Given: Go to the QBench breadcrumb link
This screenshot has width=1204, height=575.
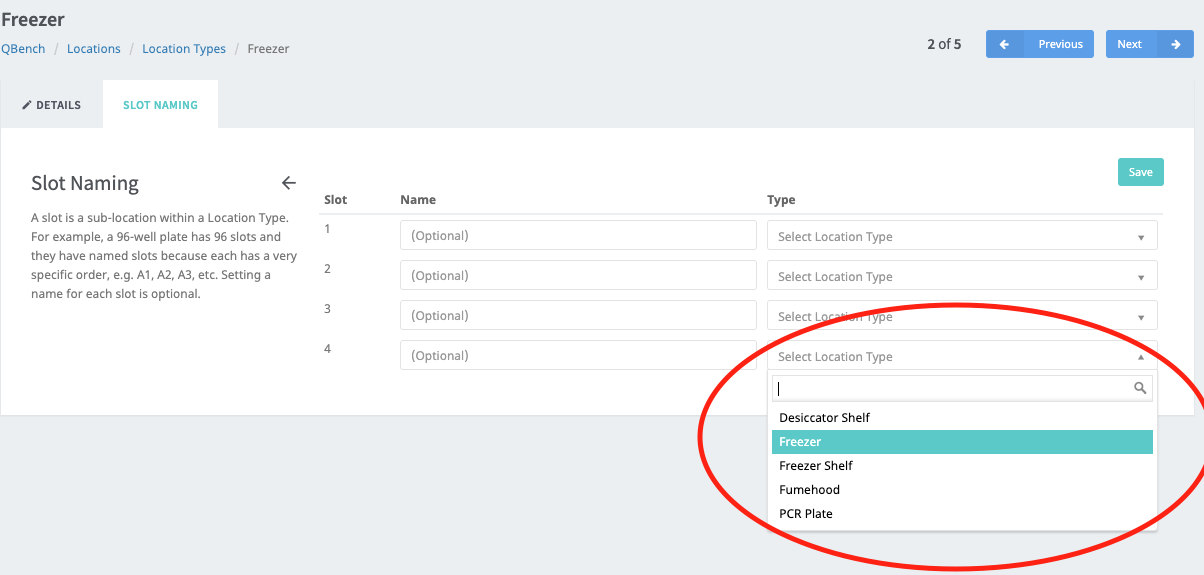Looking at the screenshot, I should click(x=23, y=49).
